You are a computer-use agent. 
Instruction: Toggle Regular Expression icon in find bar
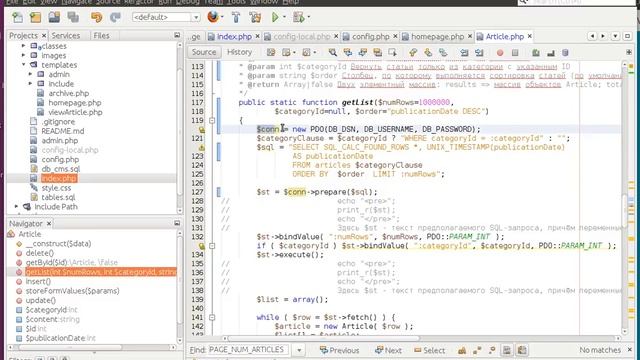pos(492,350)
